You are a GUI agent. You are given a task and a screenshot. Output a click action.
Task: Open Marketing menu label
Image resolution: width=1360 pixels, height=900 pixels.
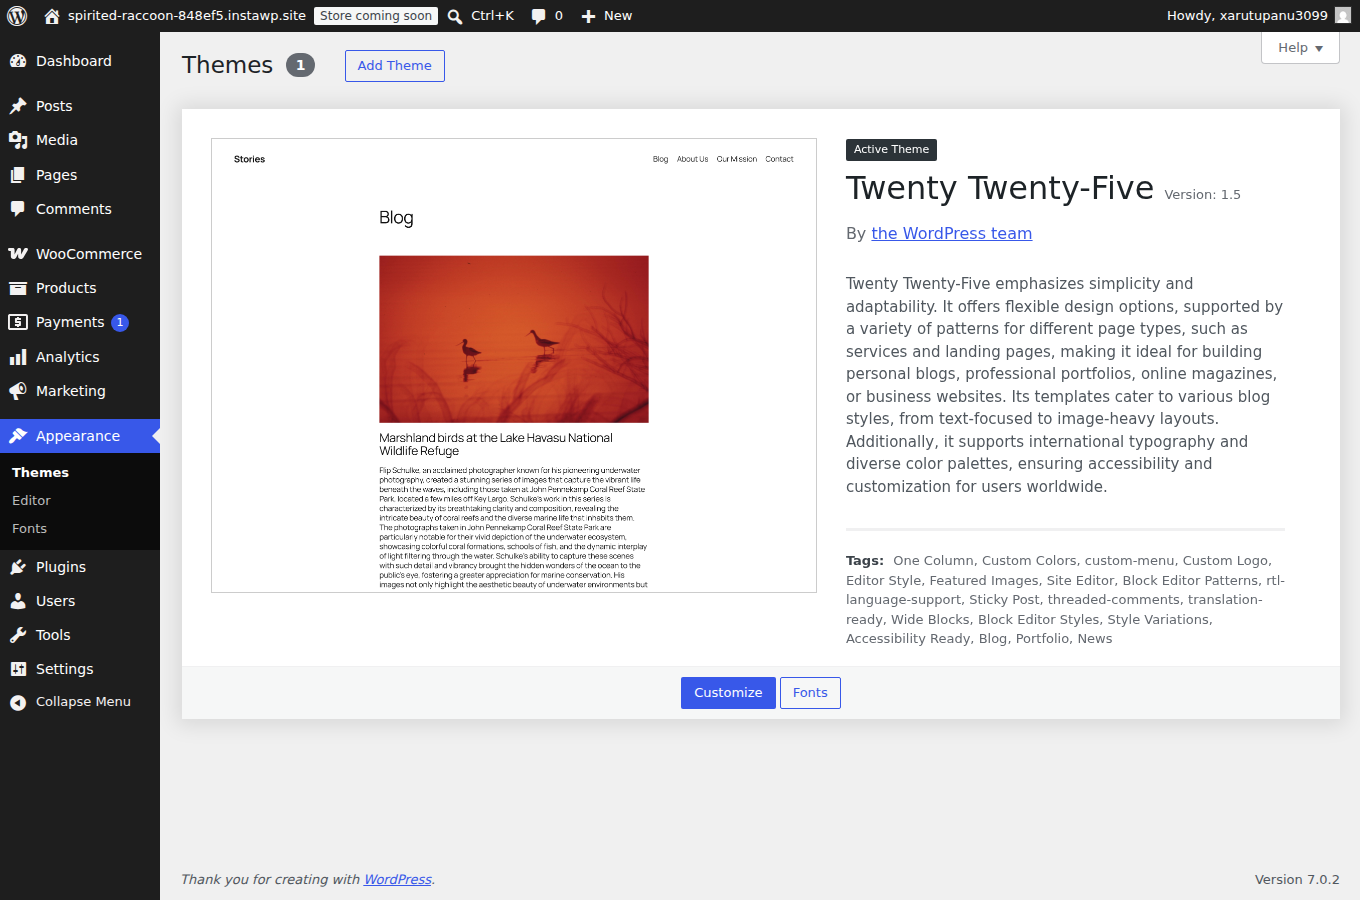[x=70, y=391]
